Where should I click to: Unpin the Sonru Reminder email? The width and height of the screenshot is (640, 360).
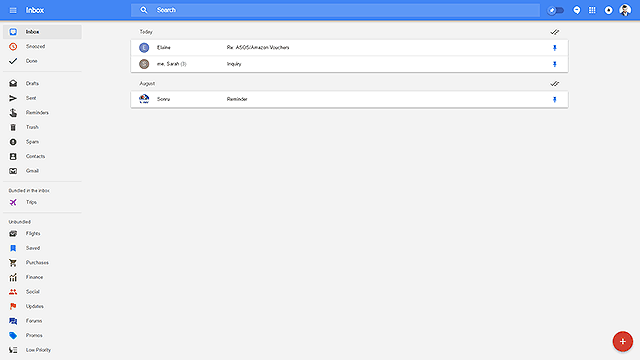coord(554,99)
